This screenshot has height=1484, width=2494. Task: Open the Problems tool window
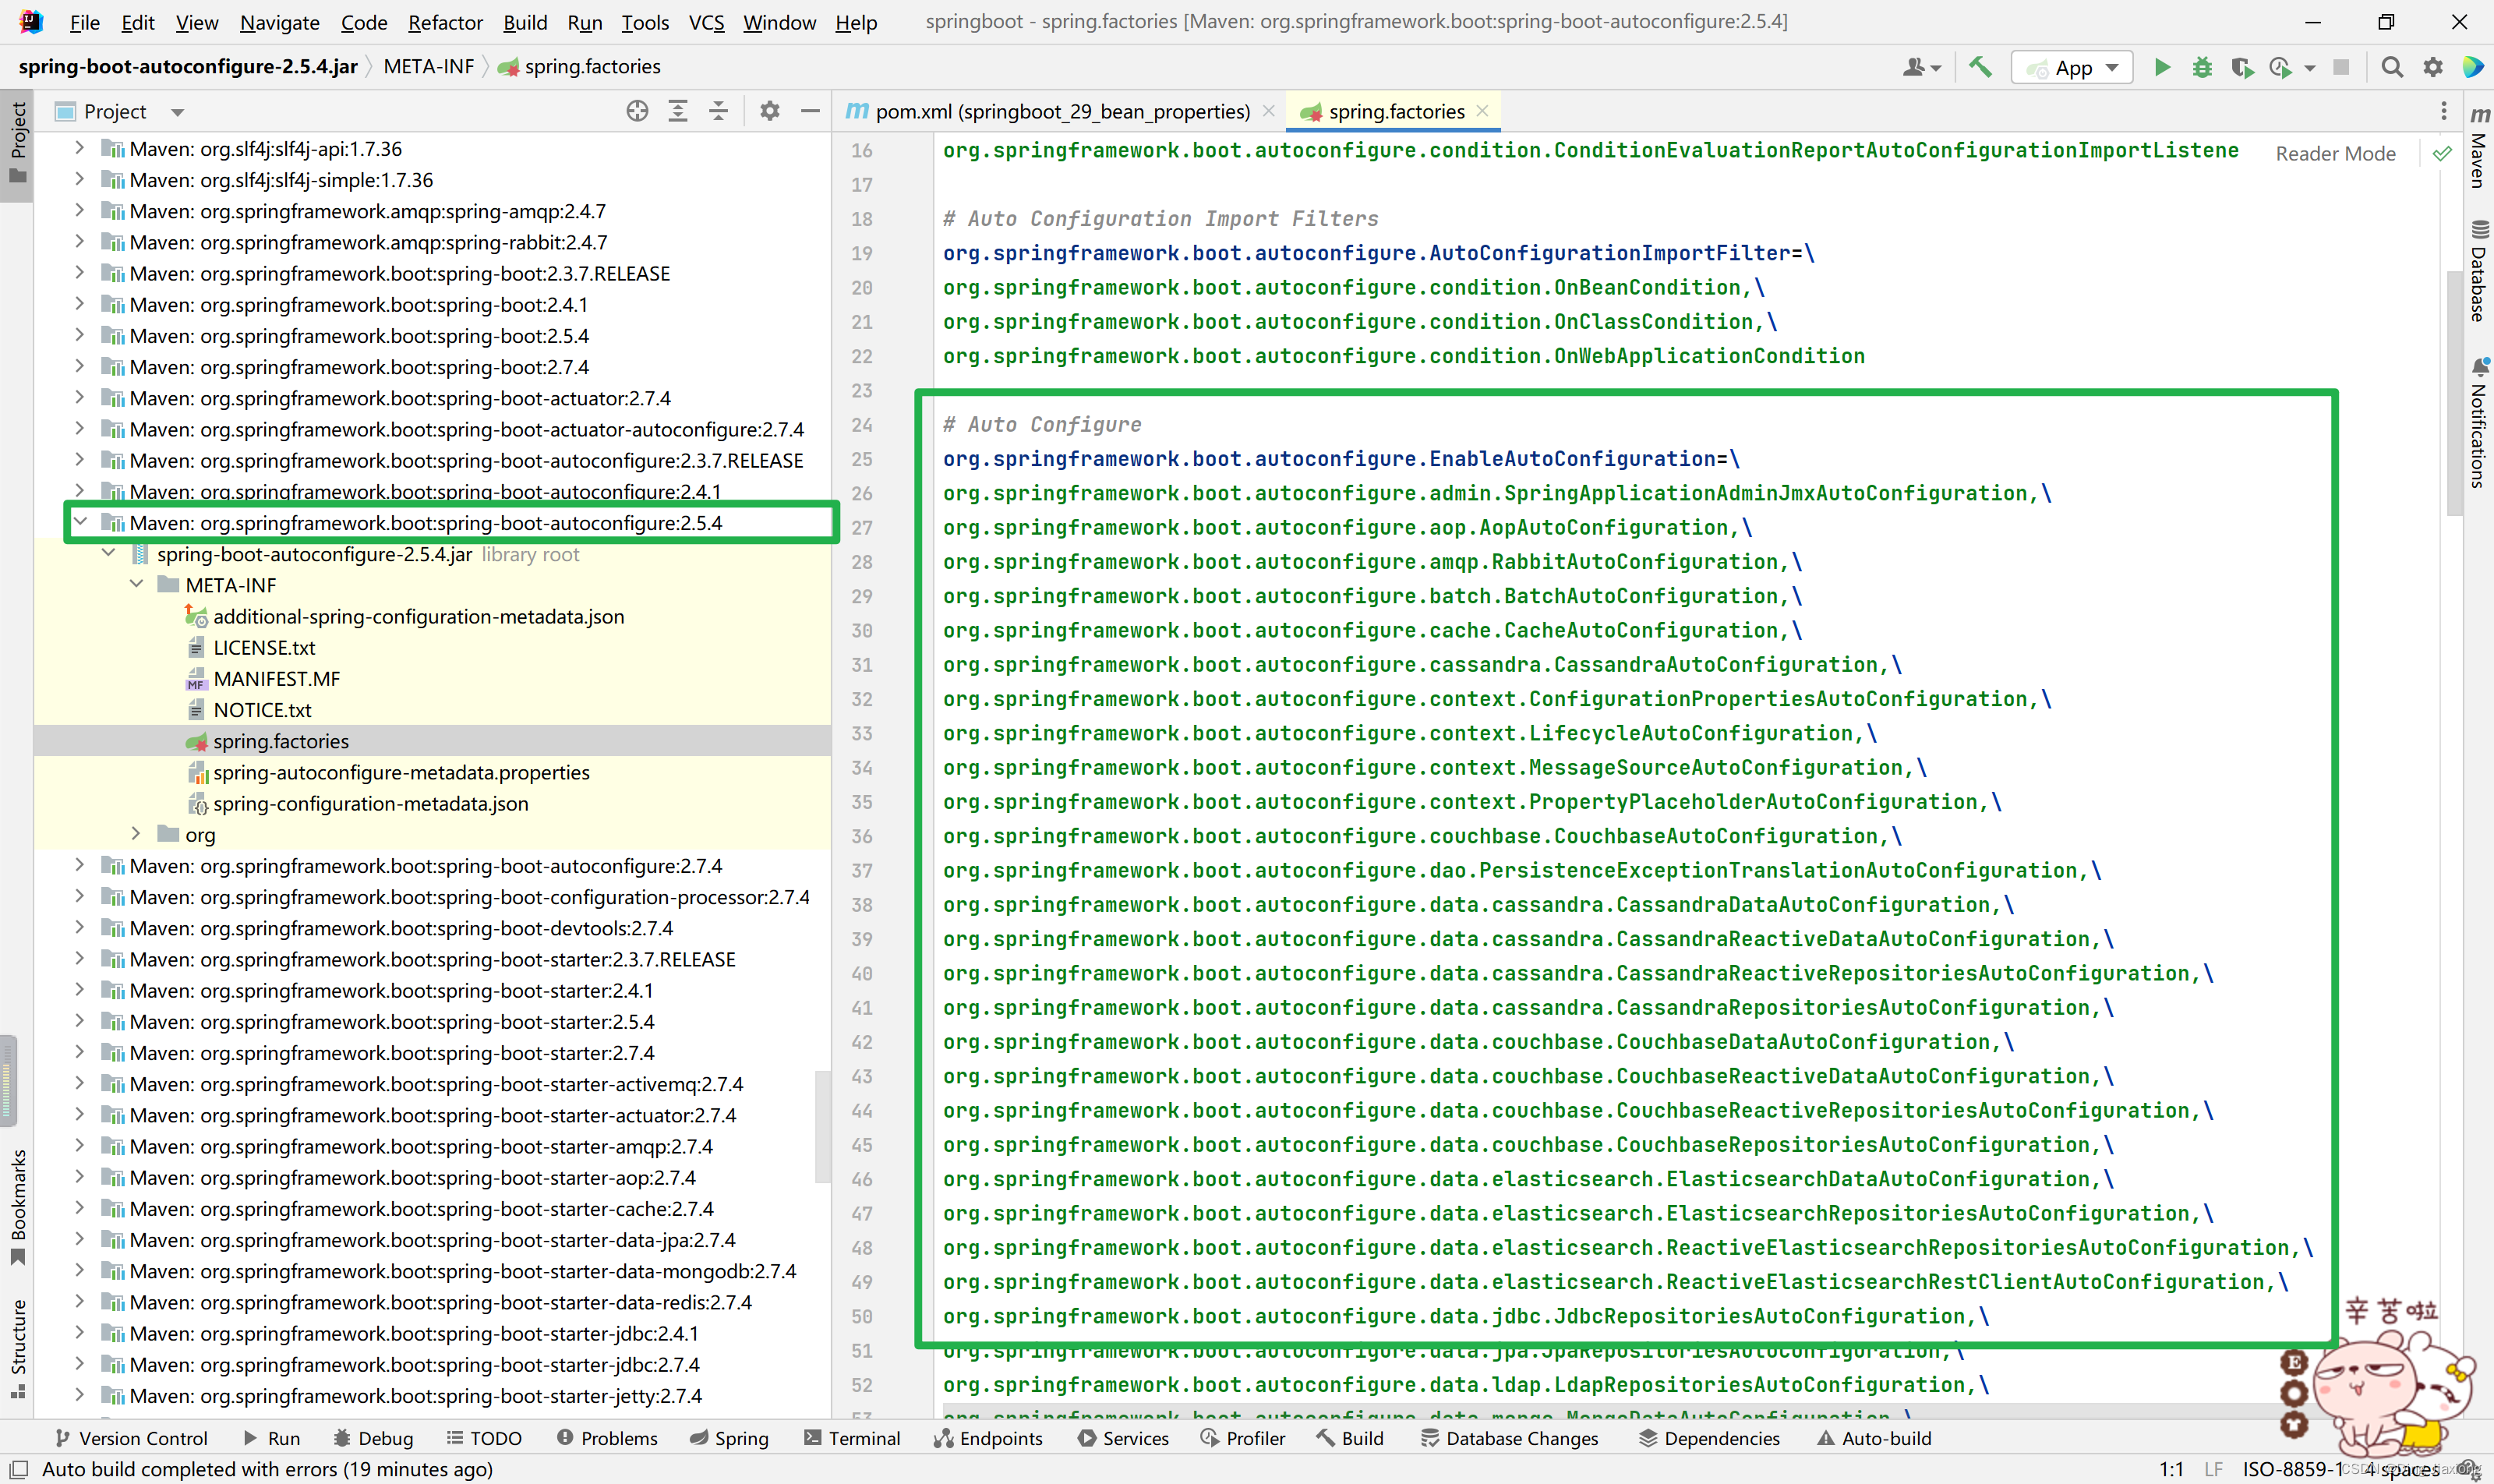coord(607,1437)
